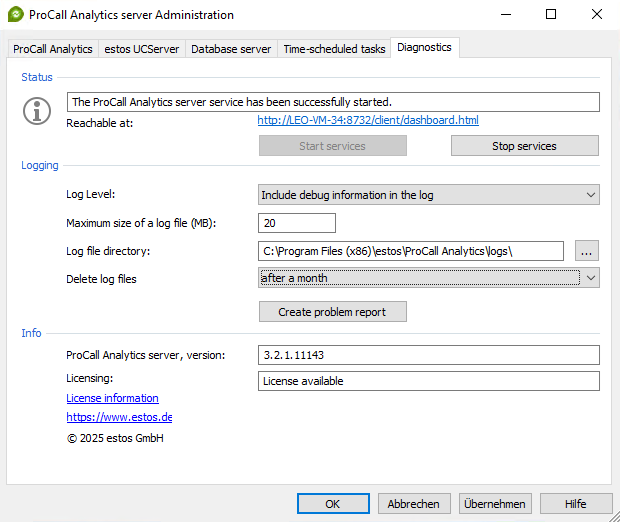620x522 pixels.
Task: Click the status information icon
Action: (37, 110)
